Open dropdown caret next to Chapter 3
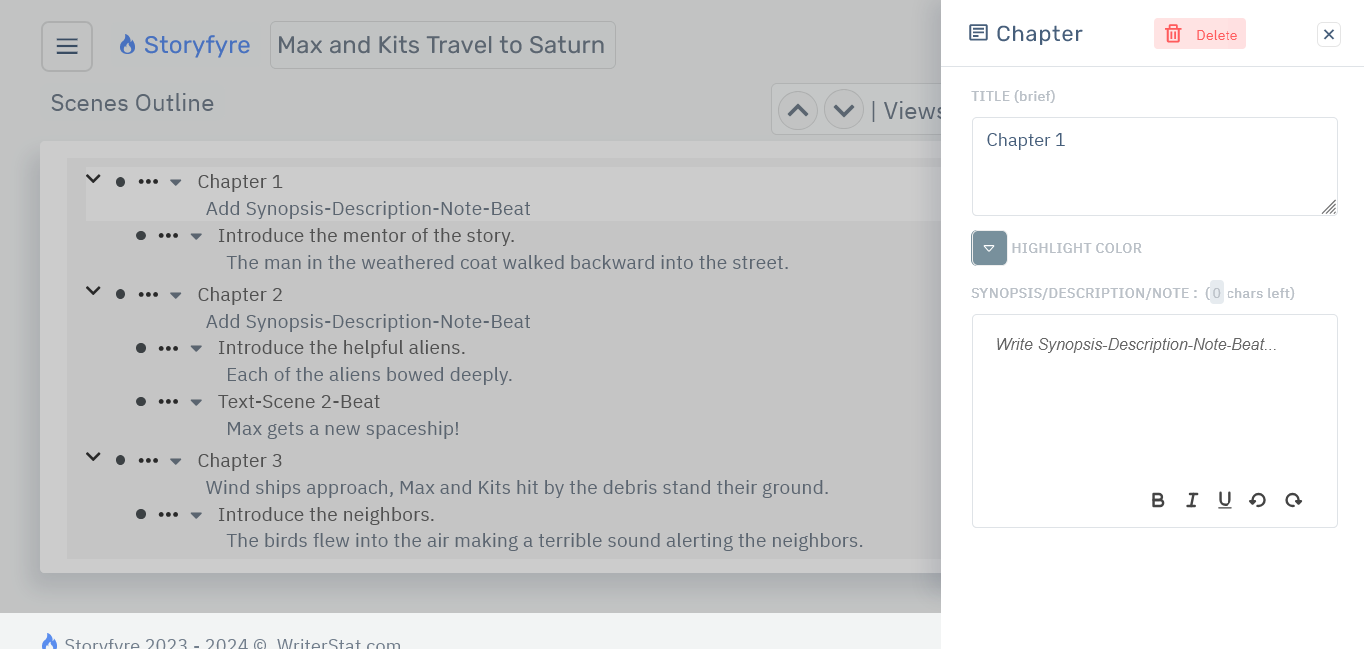Screen dimensions: 1364x649 point(175,461)
